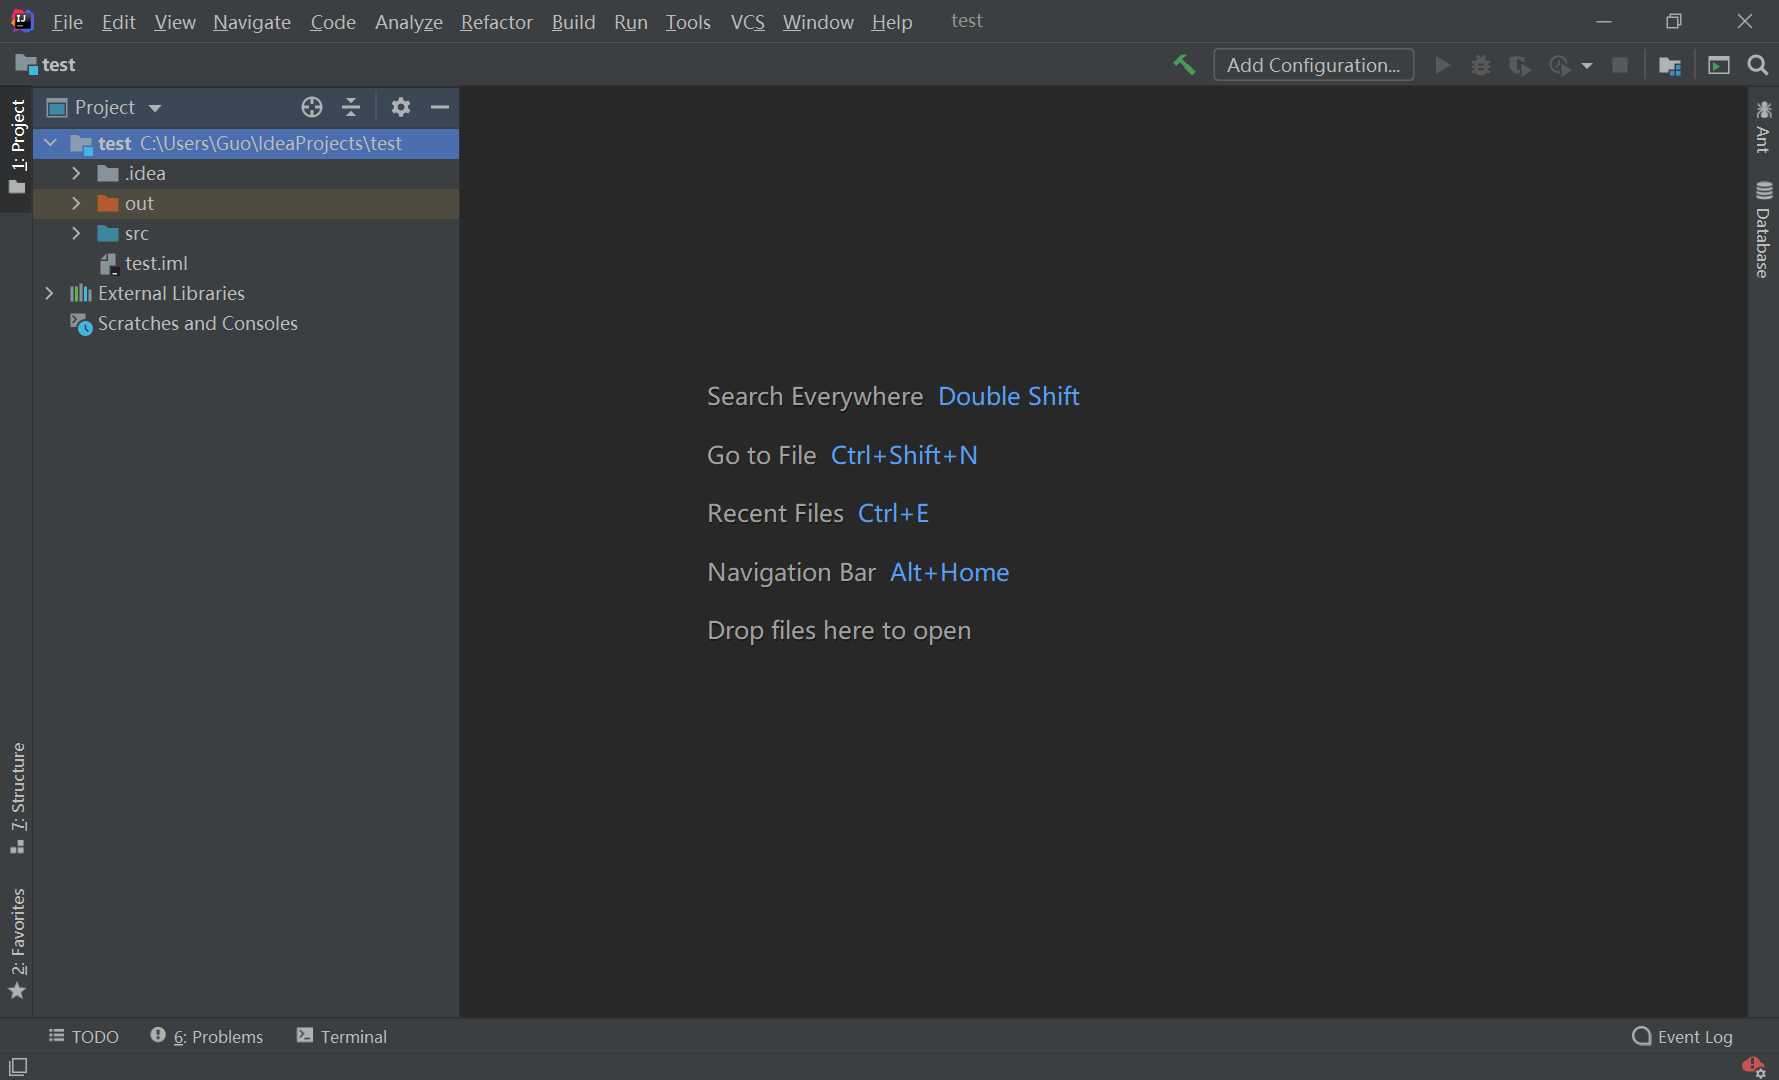The height and width of the screenshot is (1080, 1779).
Task: Click Locate/Select Opened File target icon
Action: pyautogui.click(x=312, y=107)
